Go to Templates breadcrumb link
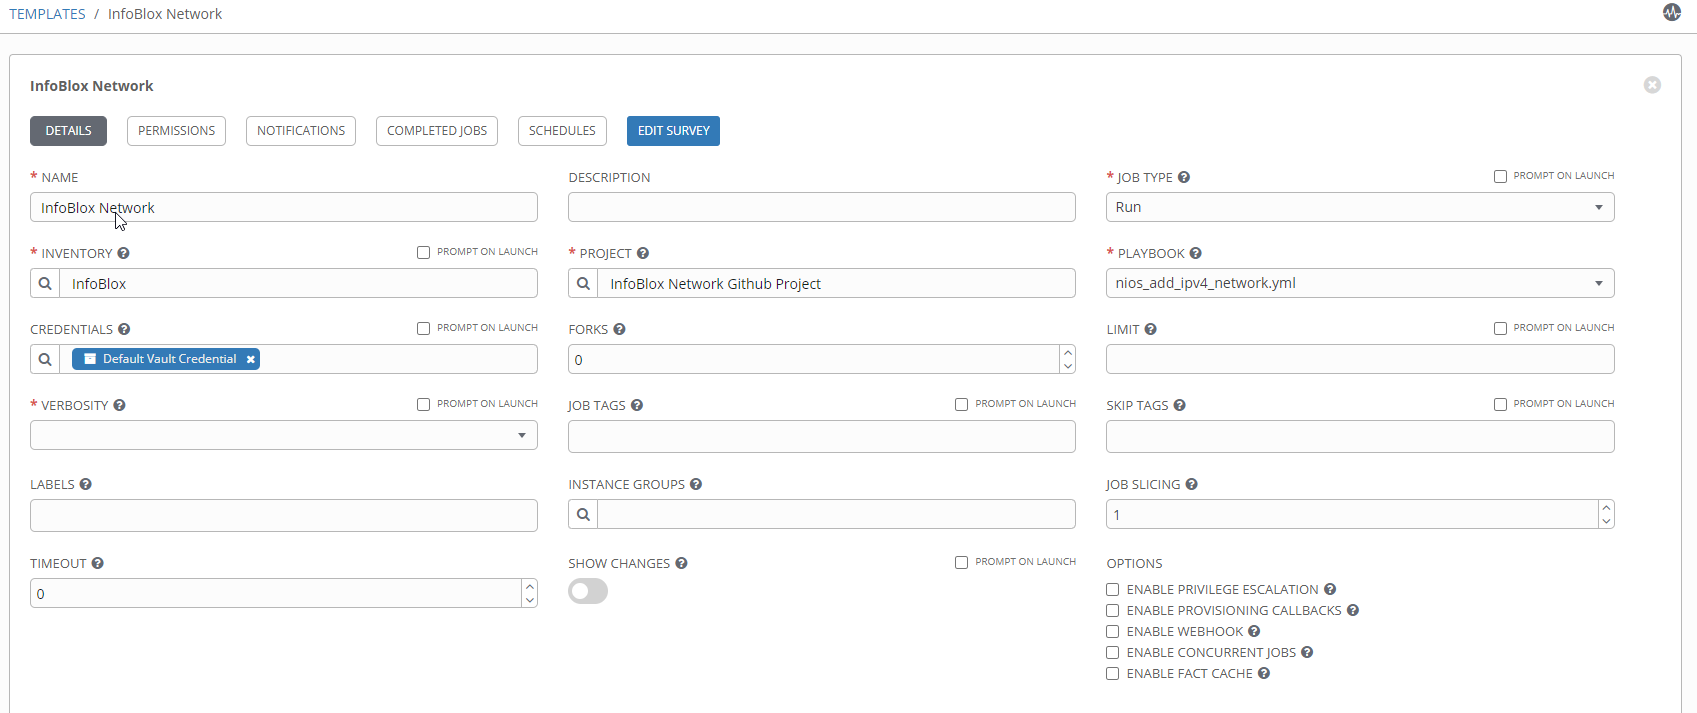 [x=47, y=14]
